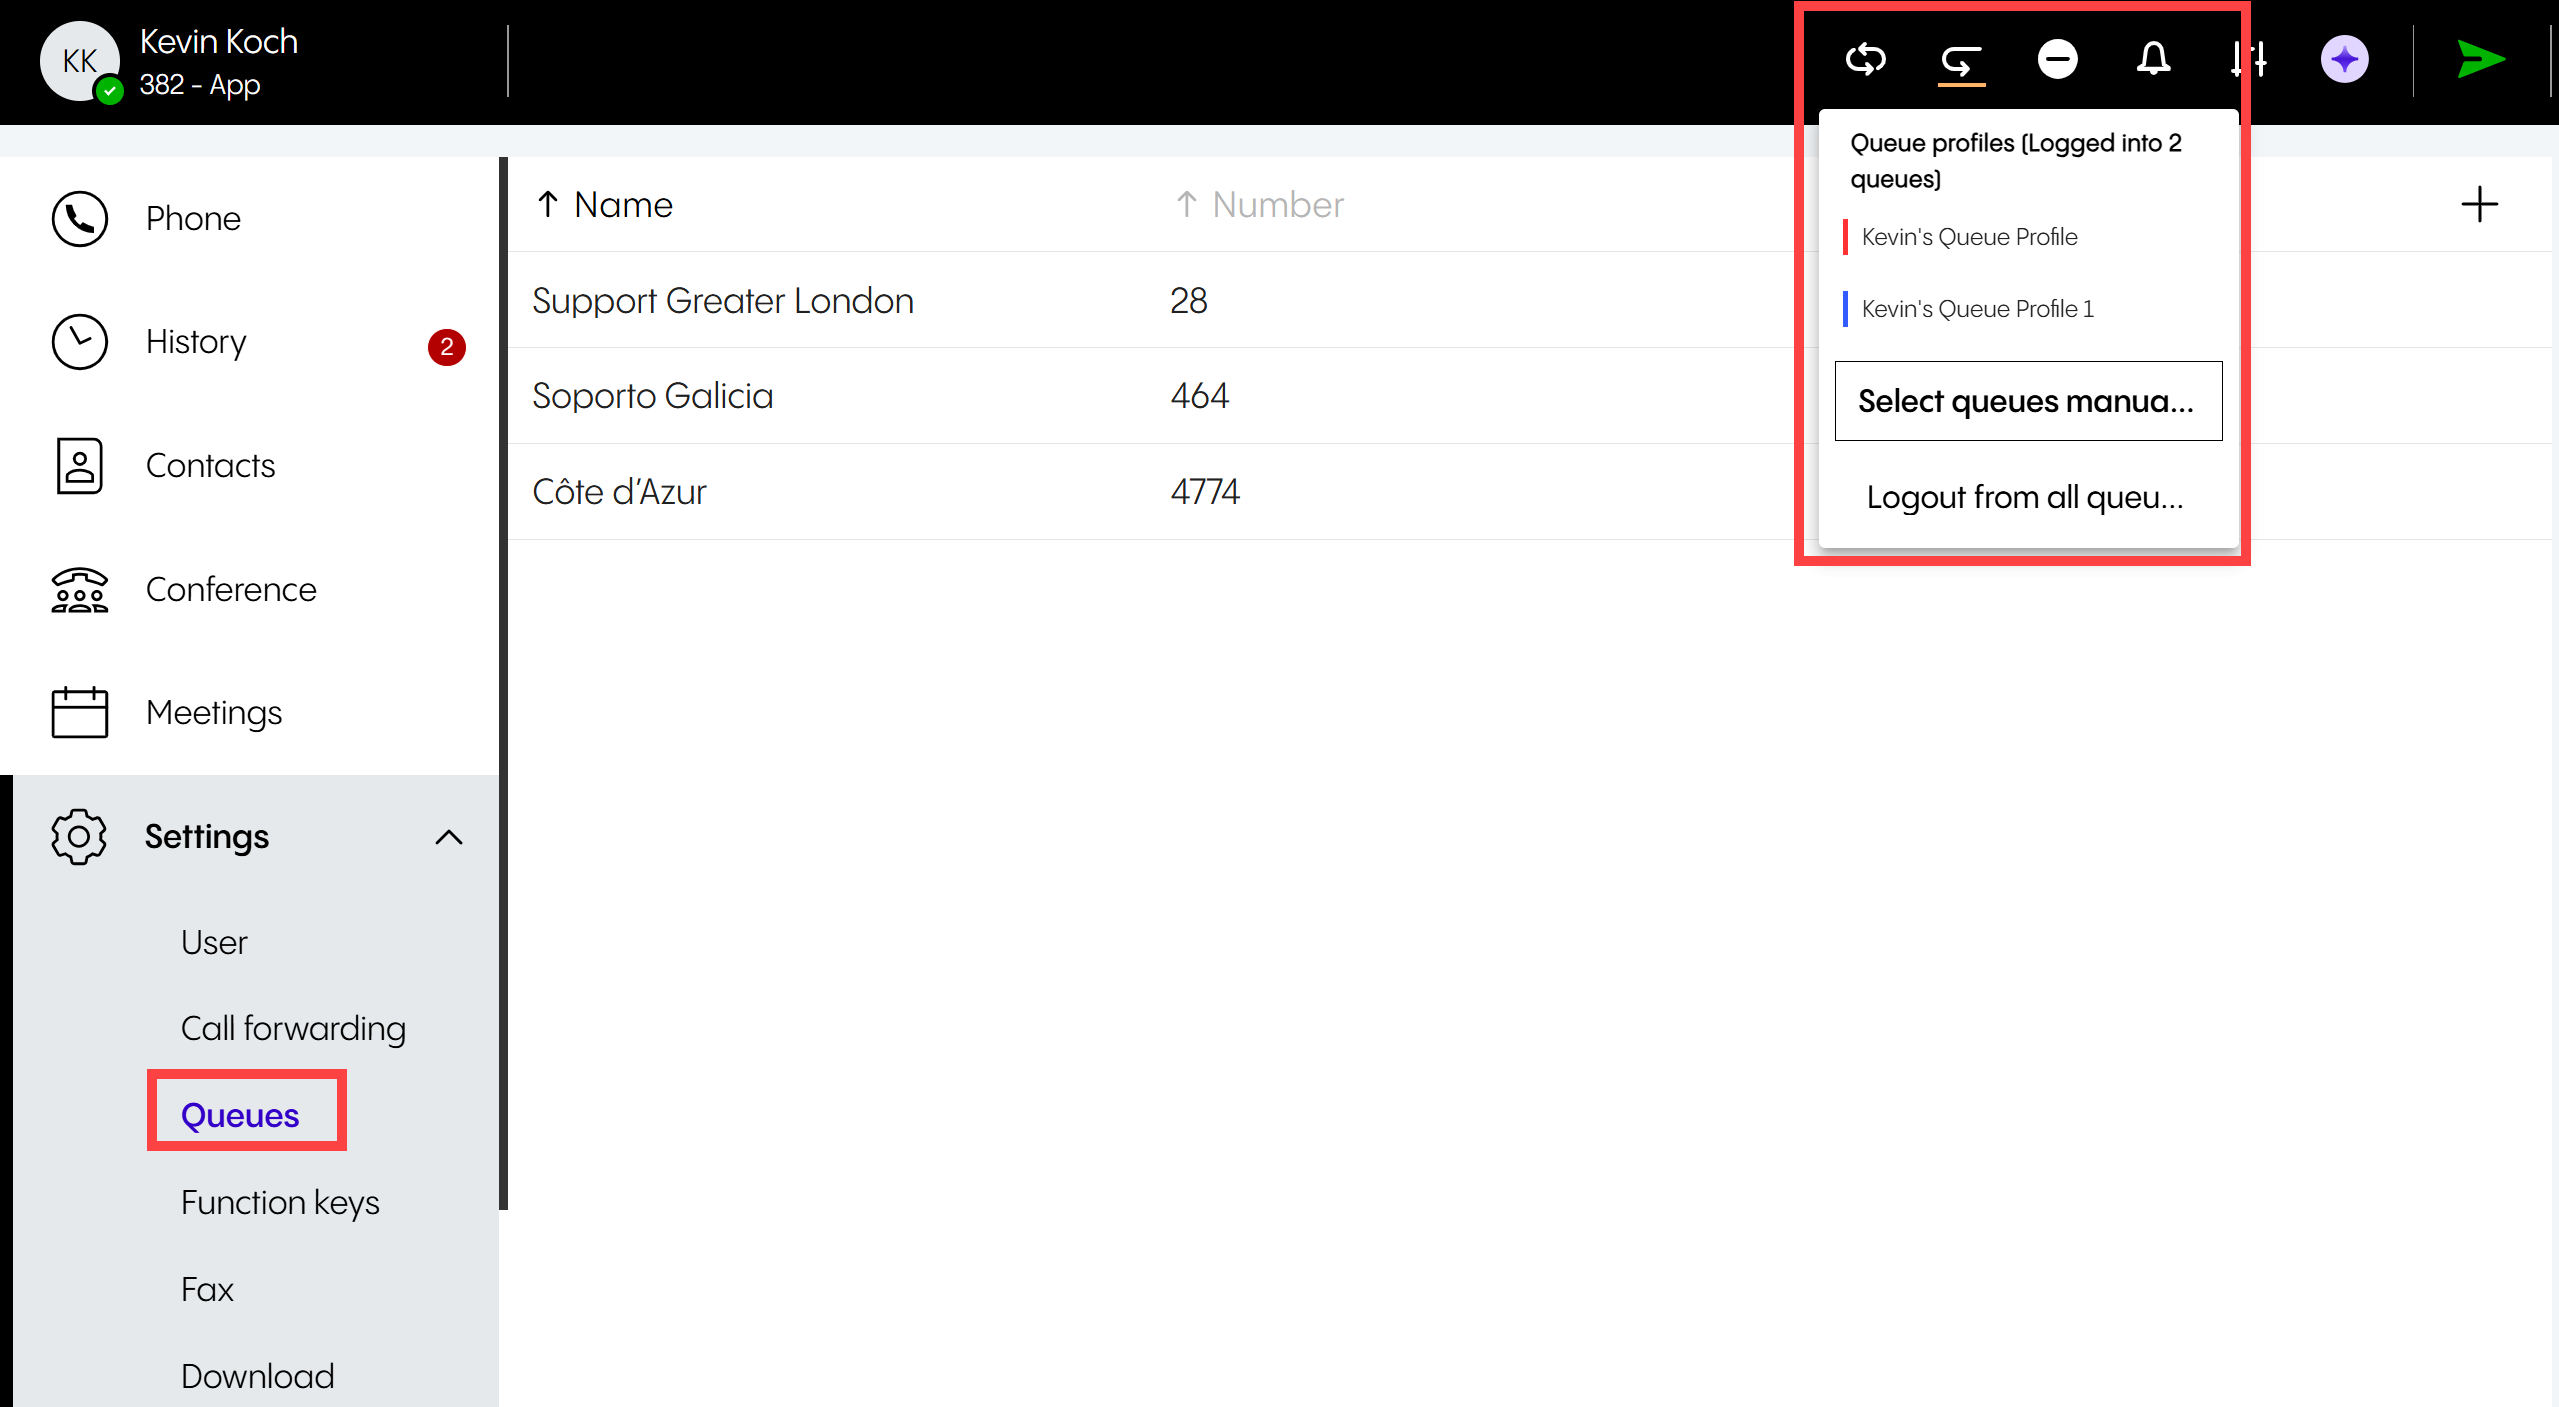Open the Phone section in sidebar
Screen dimensions: 2559x1407
(x=193, y=219)
